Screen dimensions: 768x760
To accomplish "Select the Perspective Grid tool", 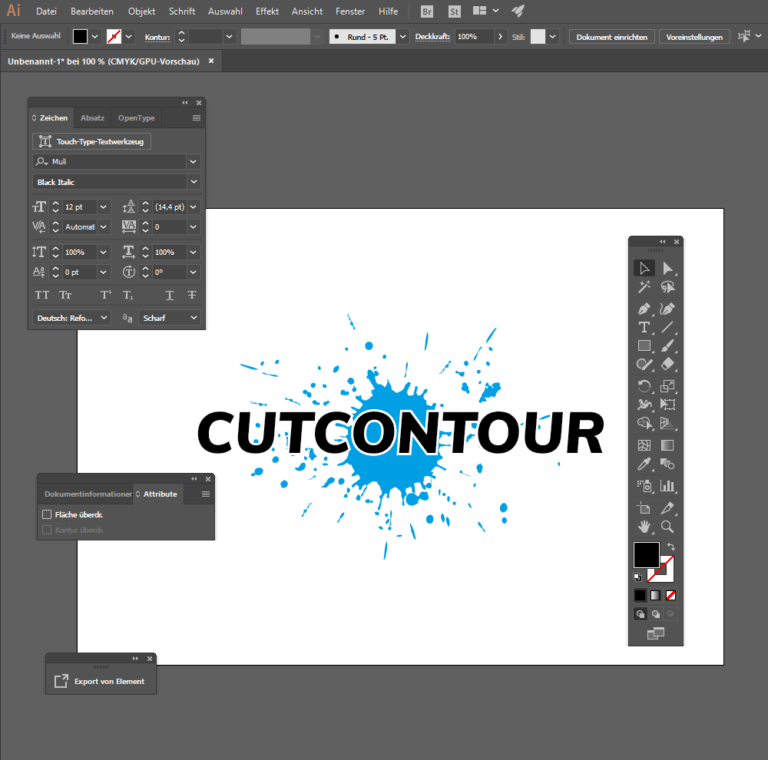I will pyautogui.click(x=667, y=423).
